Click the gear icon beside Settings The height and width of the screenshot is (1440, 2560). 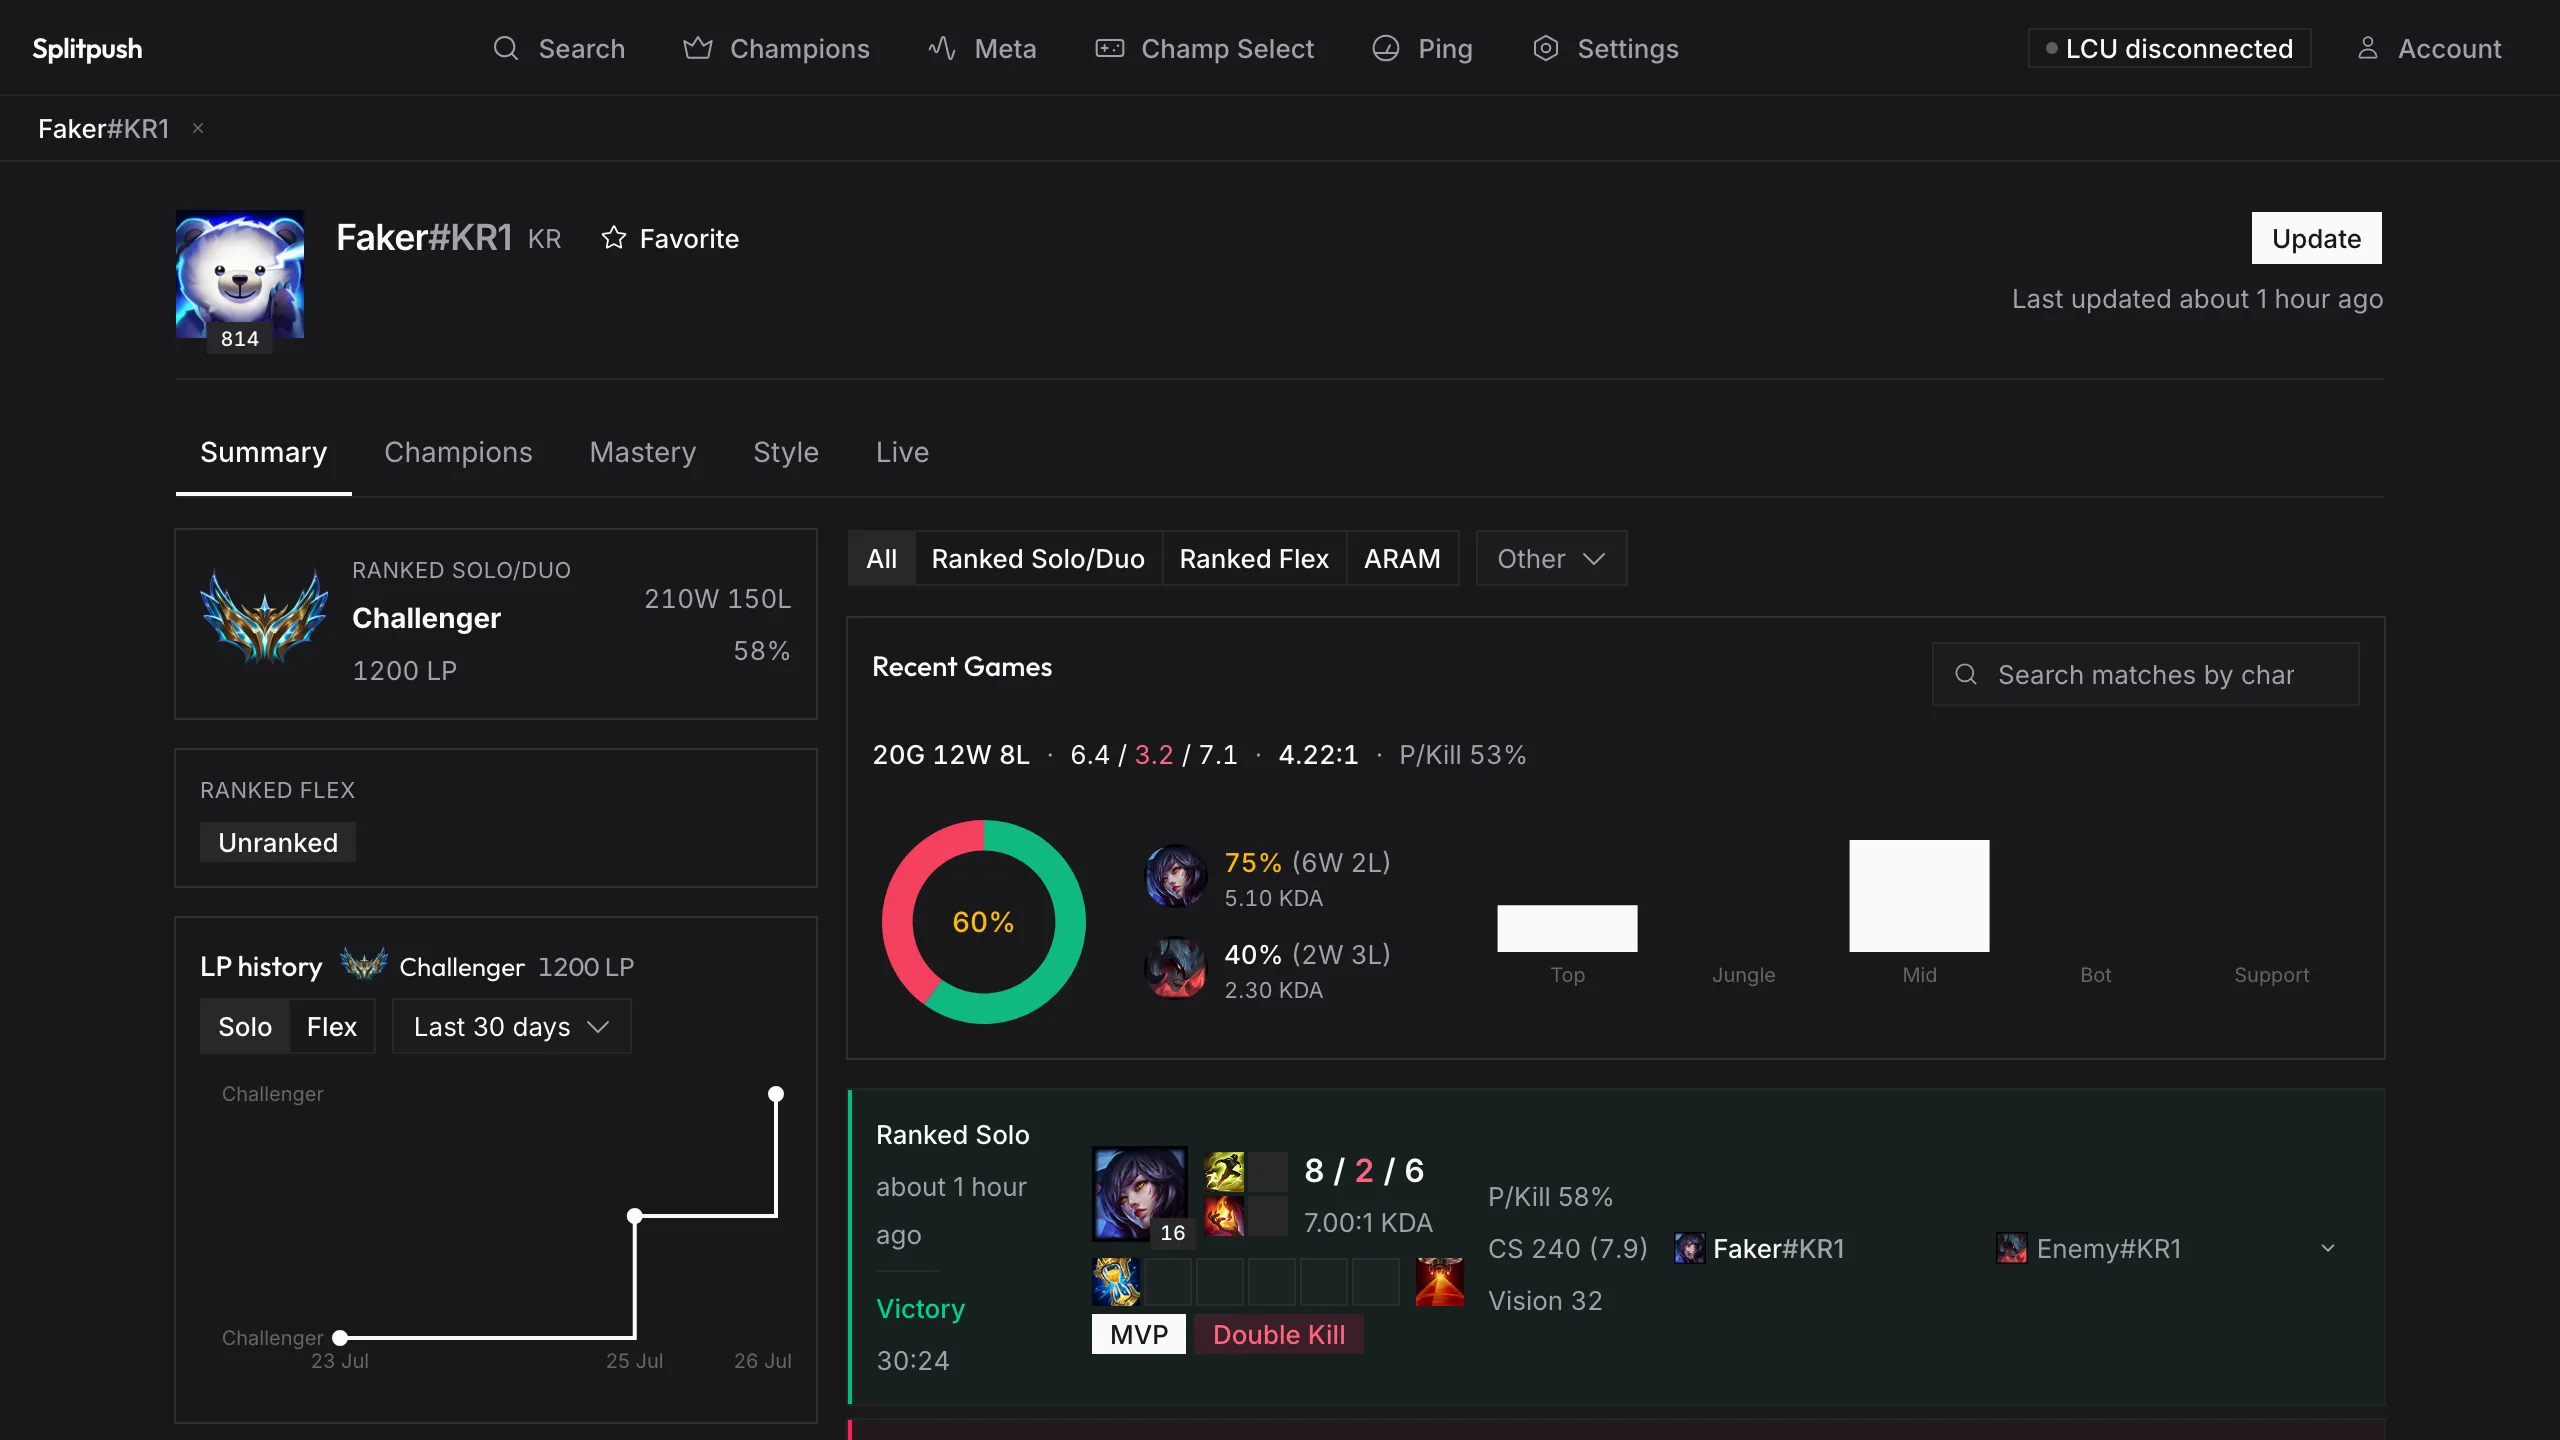coord(1546,48)
